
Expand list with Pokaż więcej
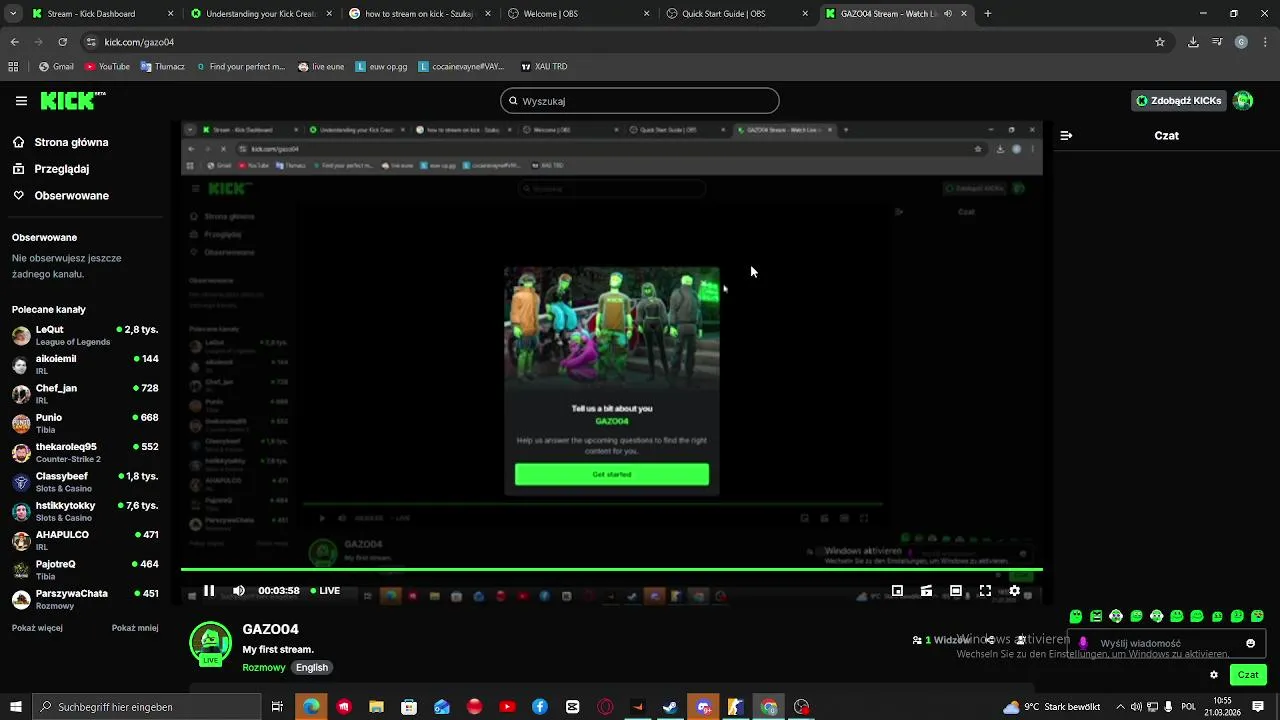pyautogui.click(x=37, y=628)
